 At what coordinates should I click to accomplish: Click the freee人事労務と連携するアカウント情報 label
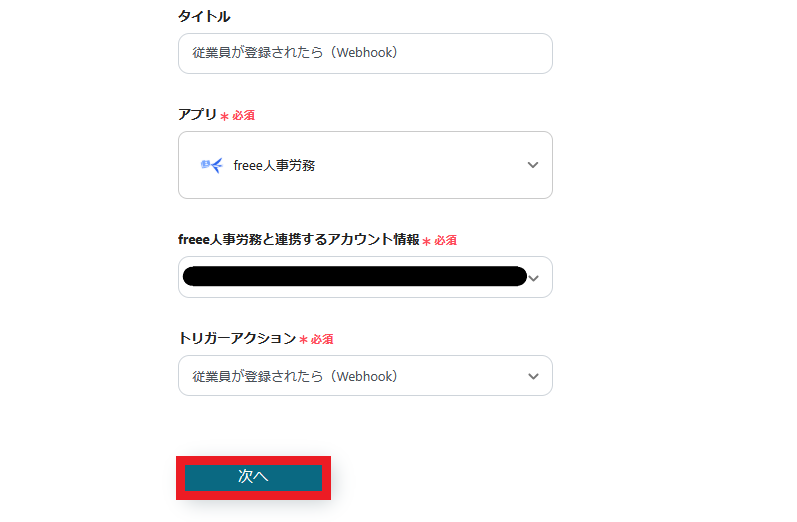click(298, 239)
